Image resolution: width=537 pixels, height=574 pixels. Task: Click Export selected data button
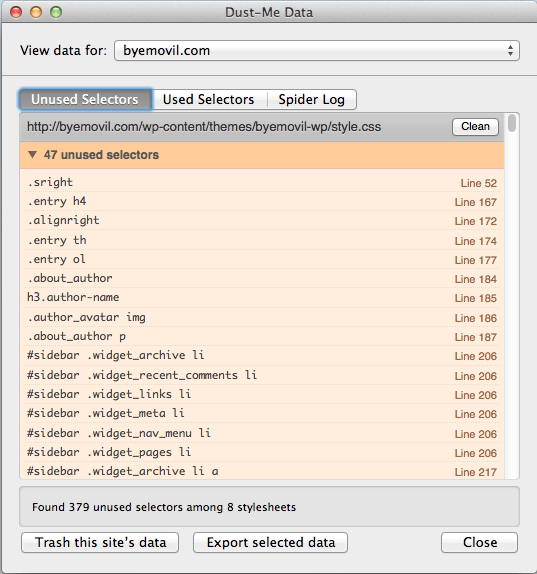coord(271,542)
